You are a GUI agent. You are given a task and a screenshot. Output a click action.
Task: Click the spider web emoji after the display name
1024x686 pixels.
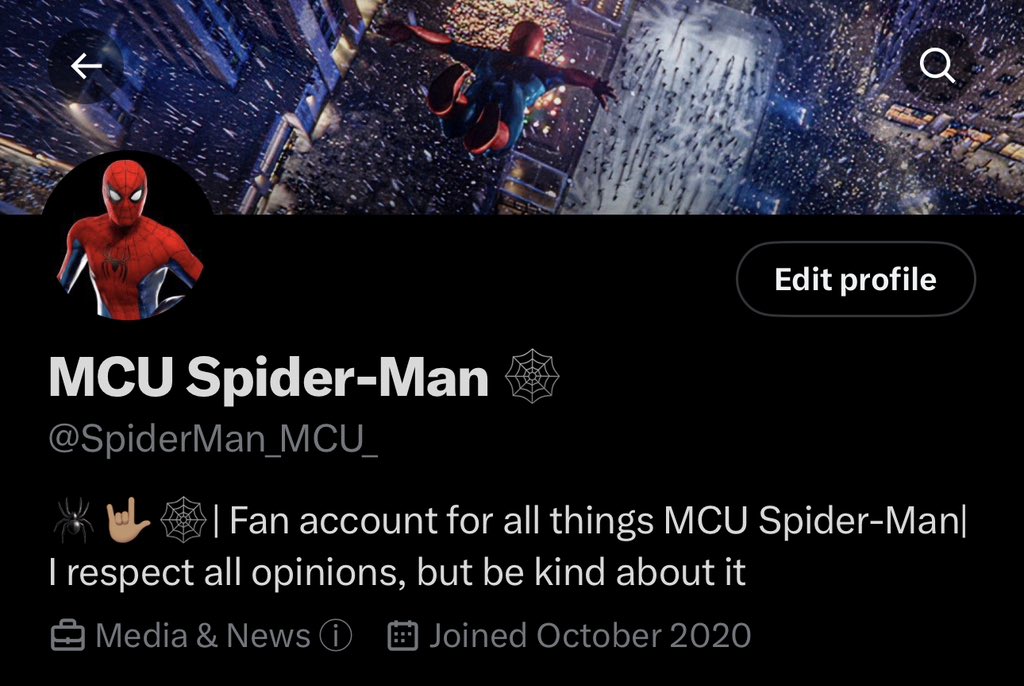tap(532, 376)
